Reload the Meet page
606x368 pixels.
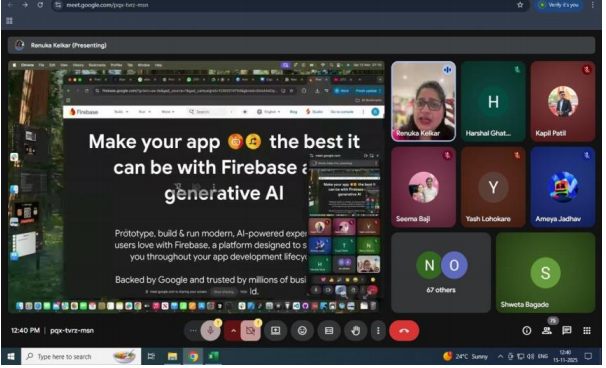[x=40, y=5]
